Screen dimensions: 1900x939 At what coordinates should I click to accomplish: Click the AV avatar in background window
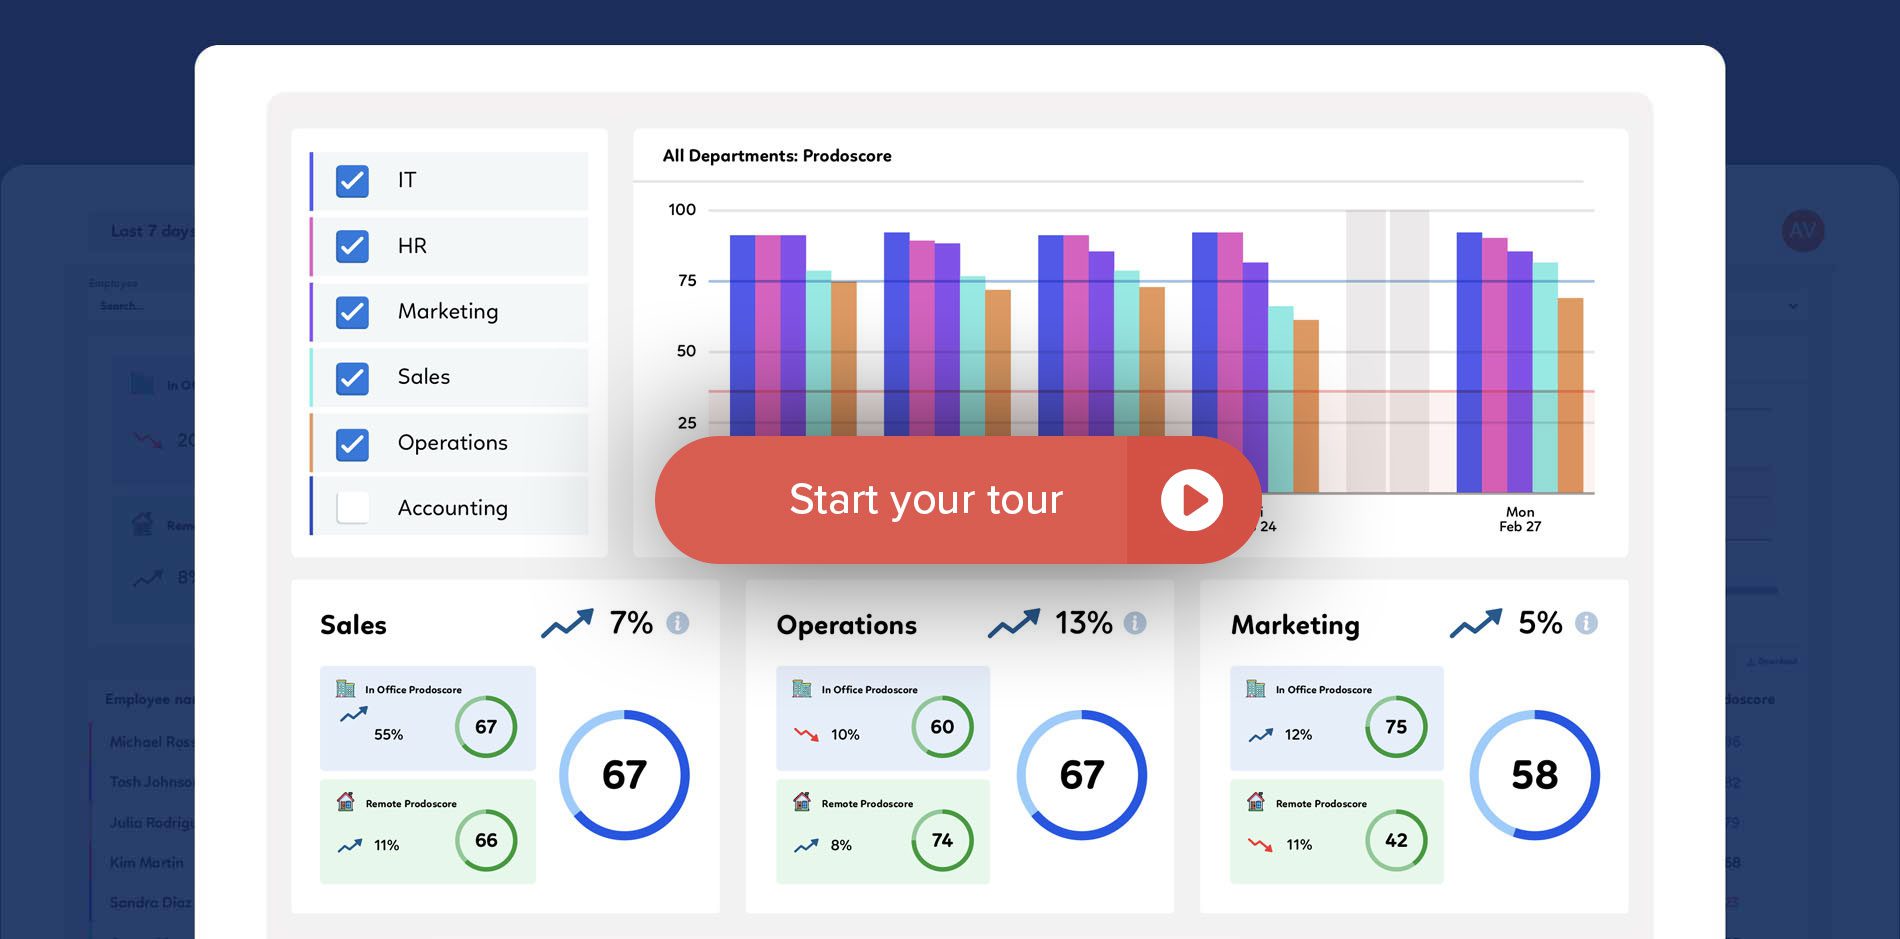click(1803, 231)
